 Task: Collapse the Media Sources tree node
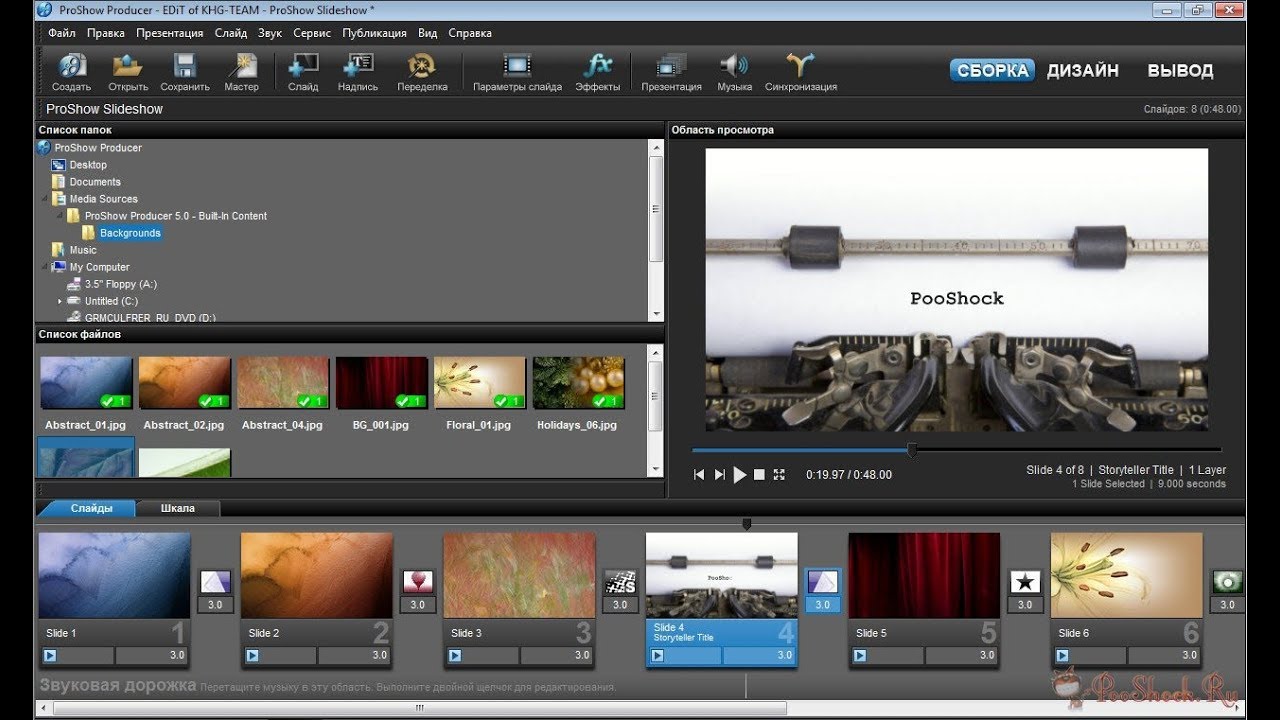pos(45,199)
